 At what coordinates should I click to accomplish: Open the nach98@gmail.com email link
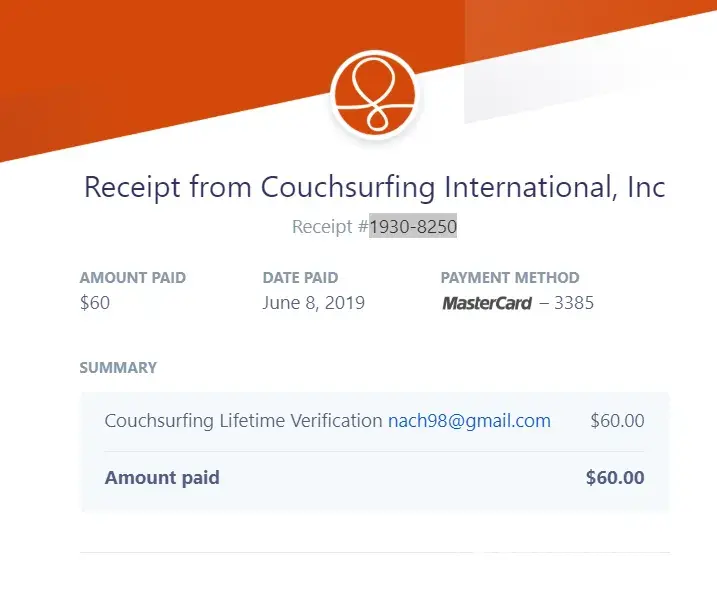(469, 421)
